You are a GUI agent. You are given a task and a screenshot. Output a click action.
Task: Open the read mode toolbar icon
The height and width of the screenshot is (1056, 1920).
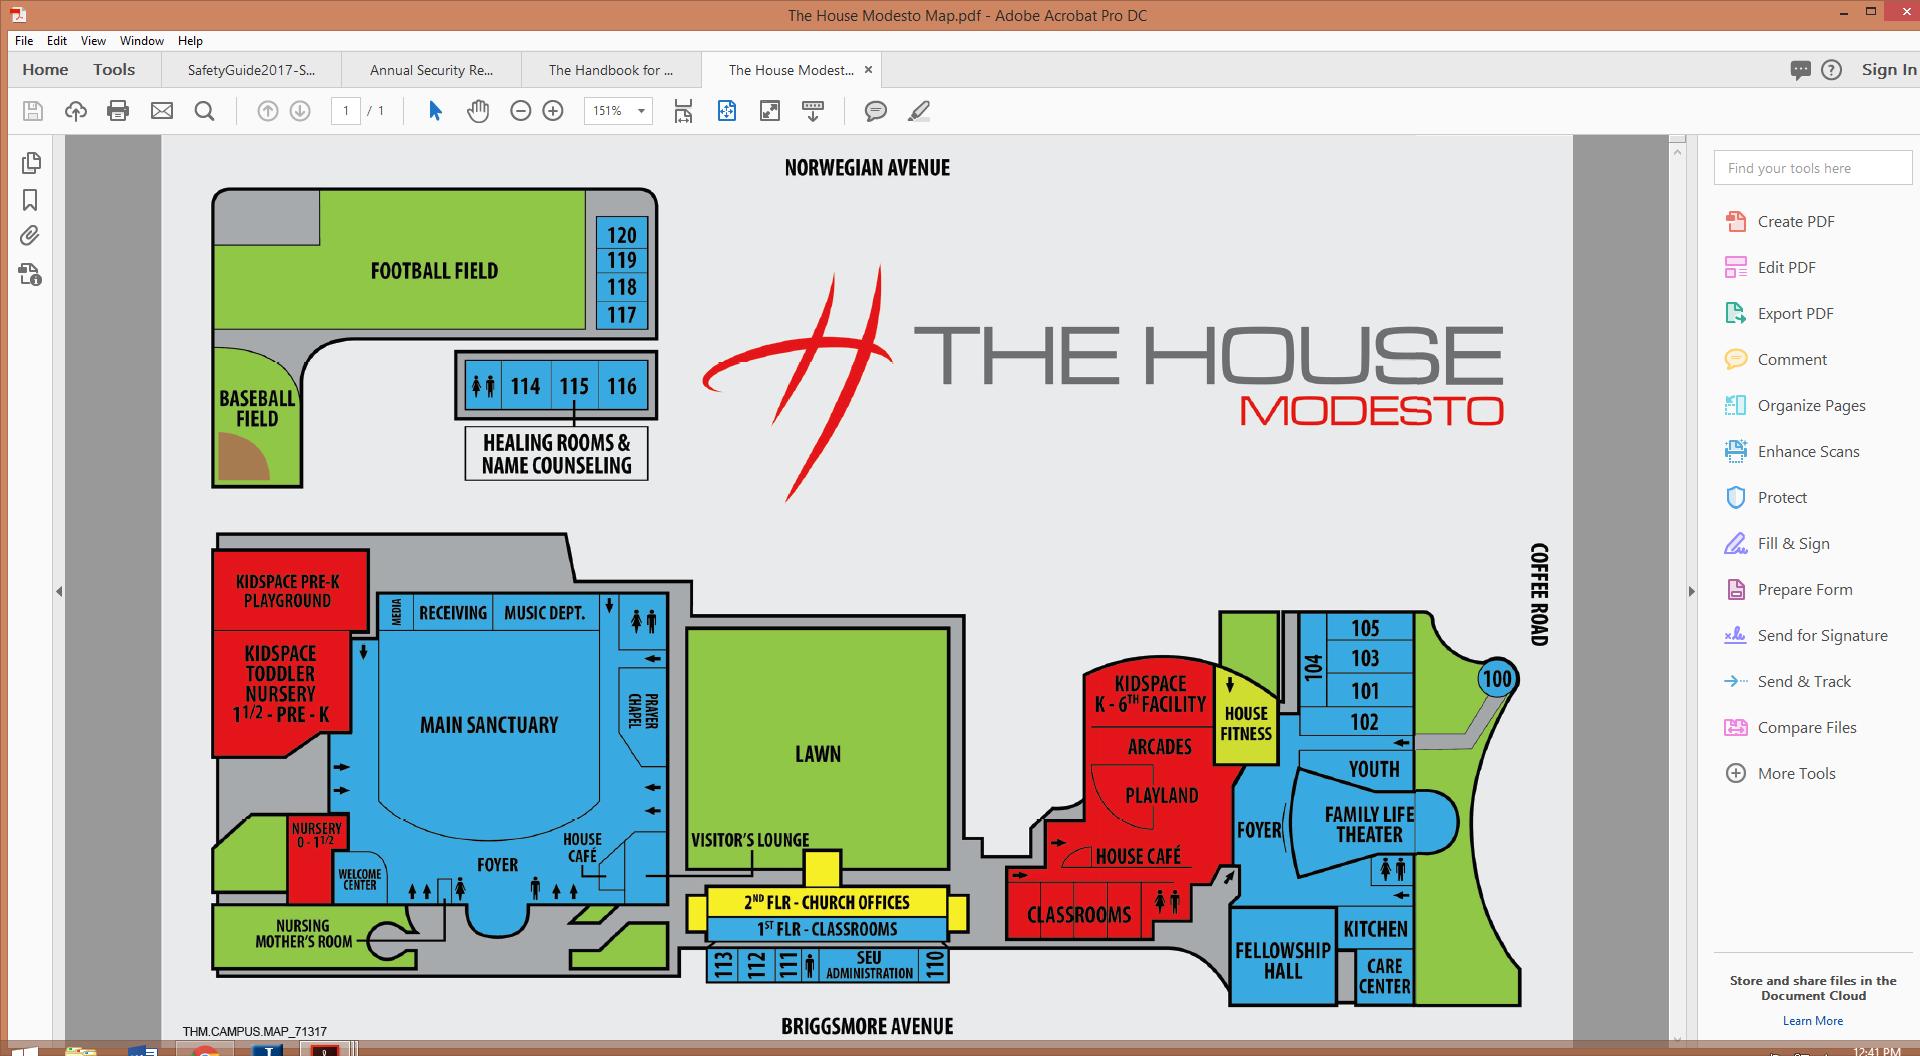click(813, 111)
